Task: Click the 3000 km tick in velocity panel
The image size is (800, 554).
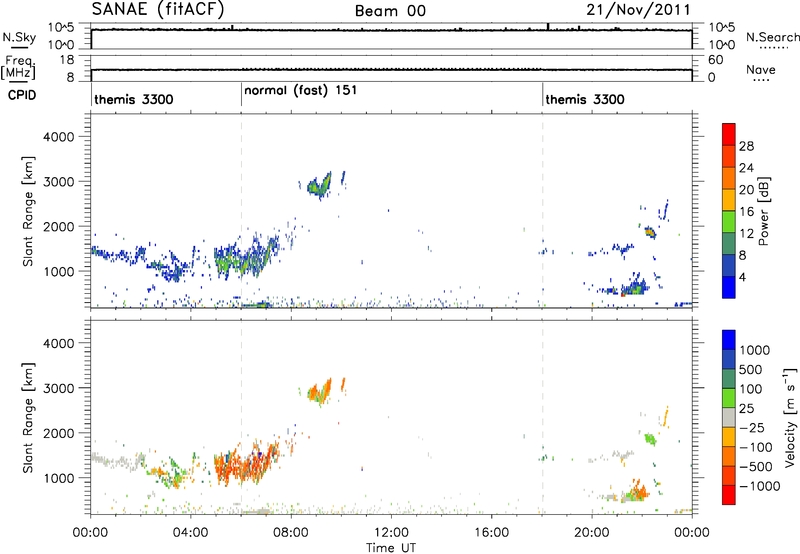Action: [x=59, y=388]
